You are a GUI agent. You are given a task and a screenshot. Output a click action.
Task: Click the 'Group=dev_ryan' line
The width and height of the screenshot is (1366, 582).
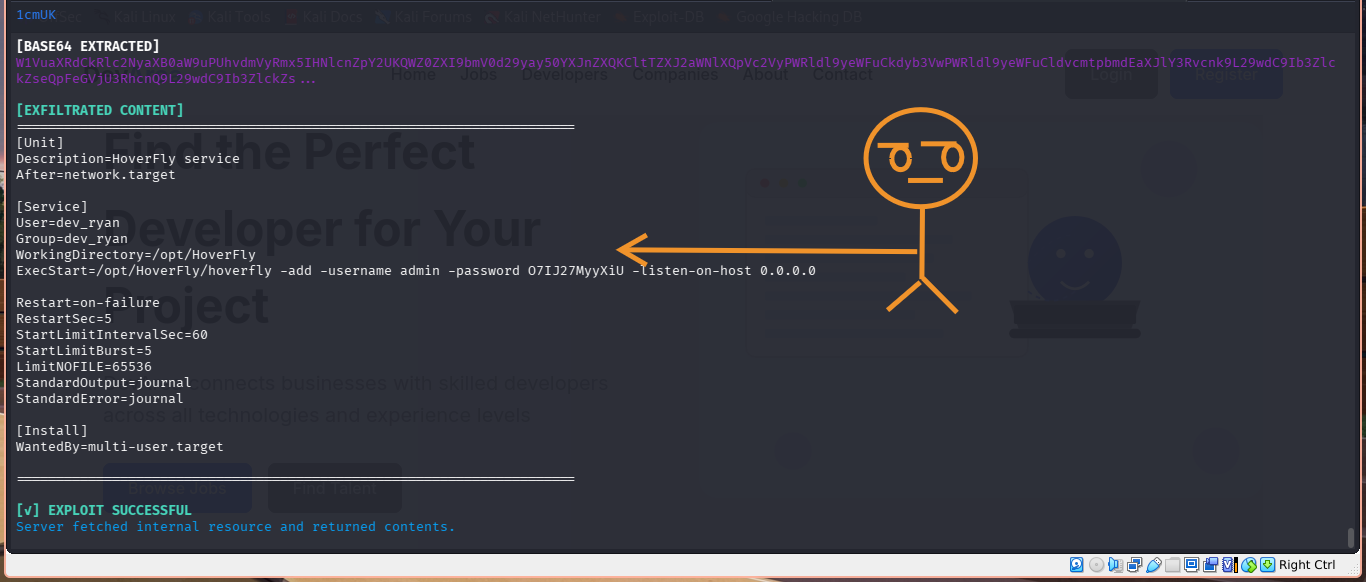[72, 239]
